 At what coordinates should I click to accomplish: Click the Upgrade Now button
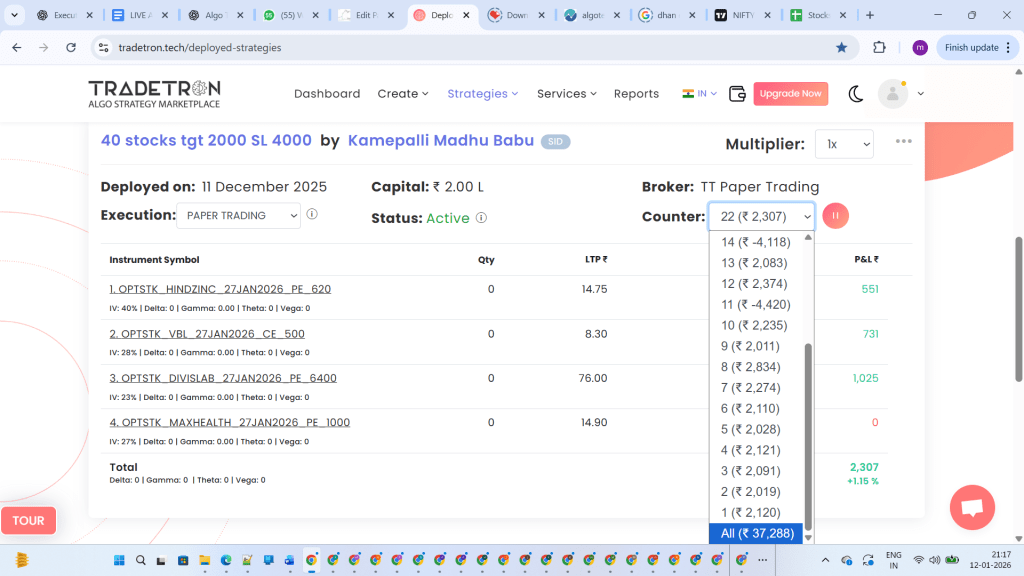click(790, 94)
